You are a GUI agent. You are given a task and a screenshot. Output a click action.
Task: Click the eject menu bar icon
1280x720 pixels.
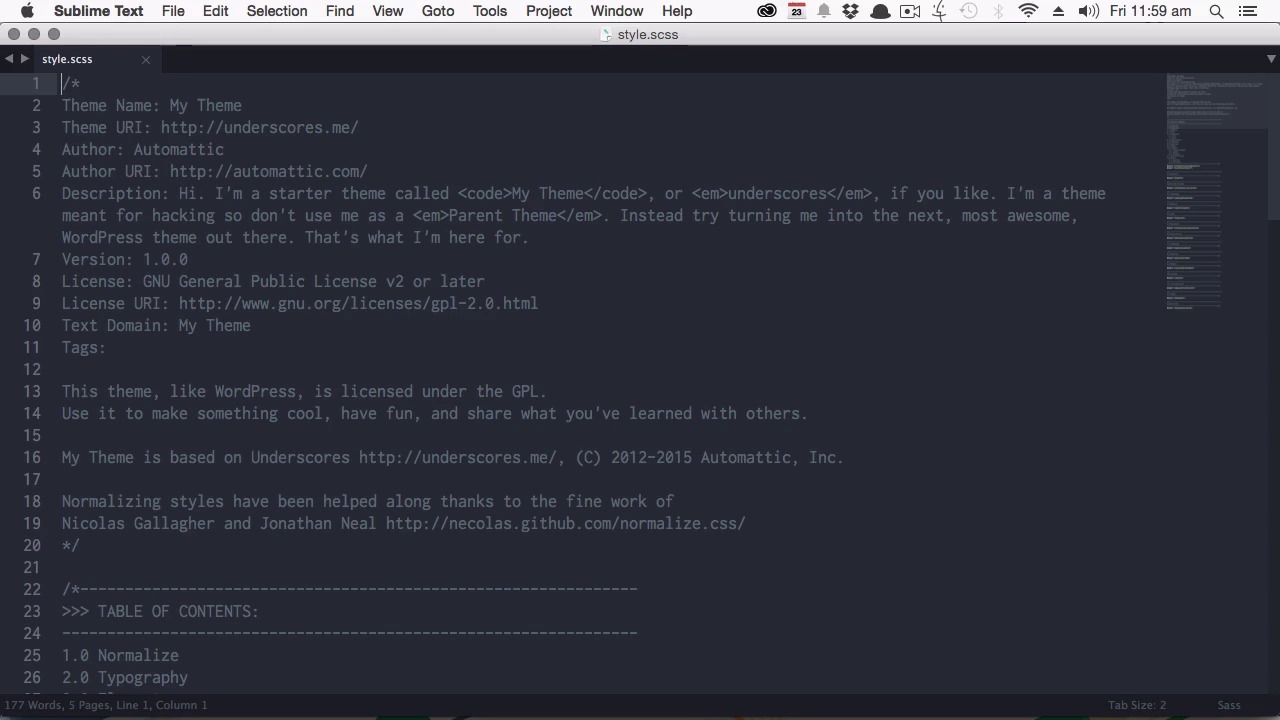click(x=1058, y=11)
